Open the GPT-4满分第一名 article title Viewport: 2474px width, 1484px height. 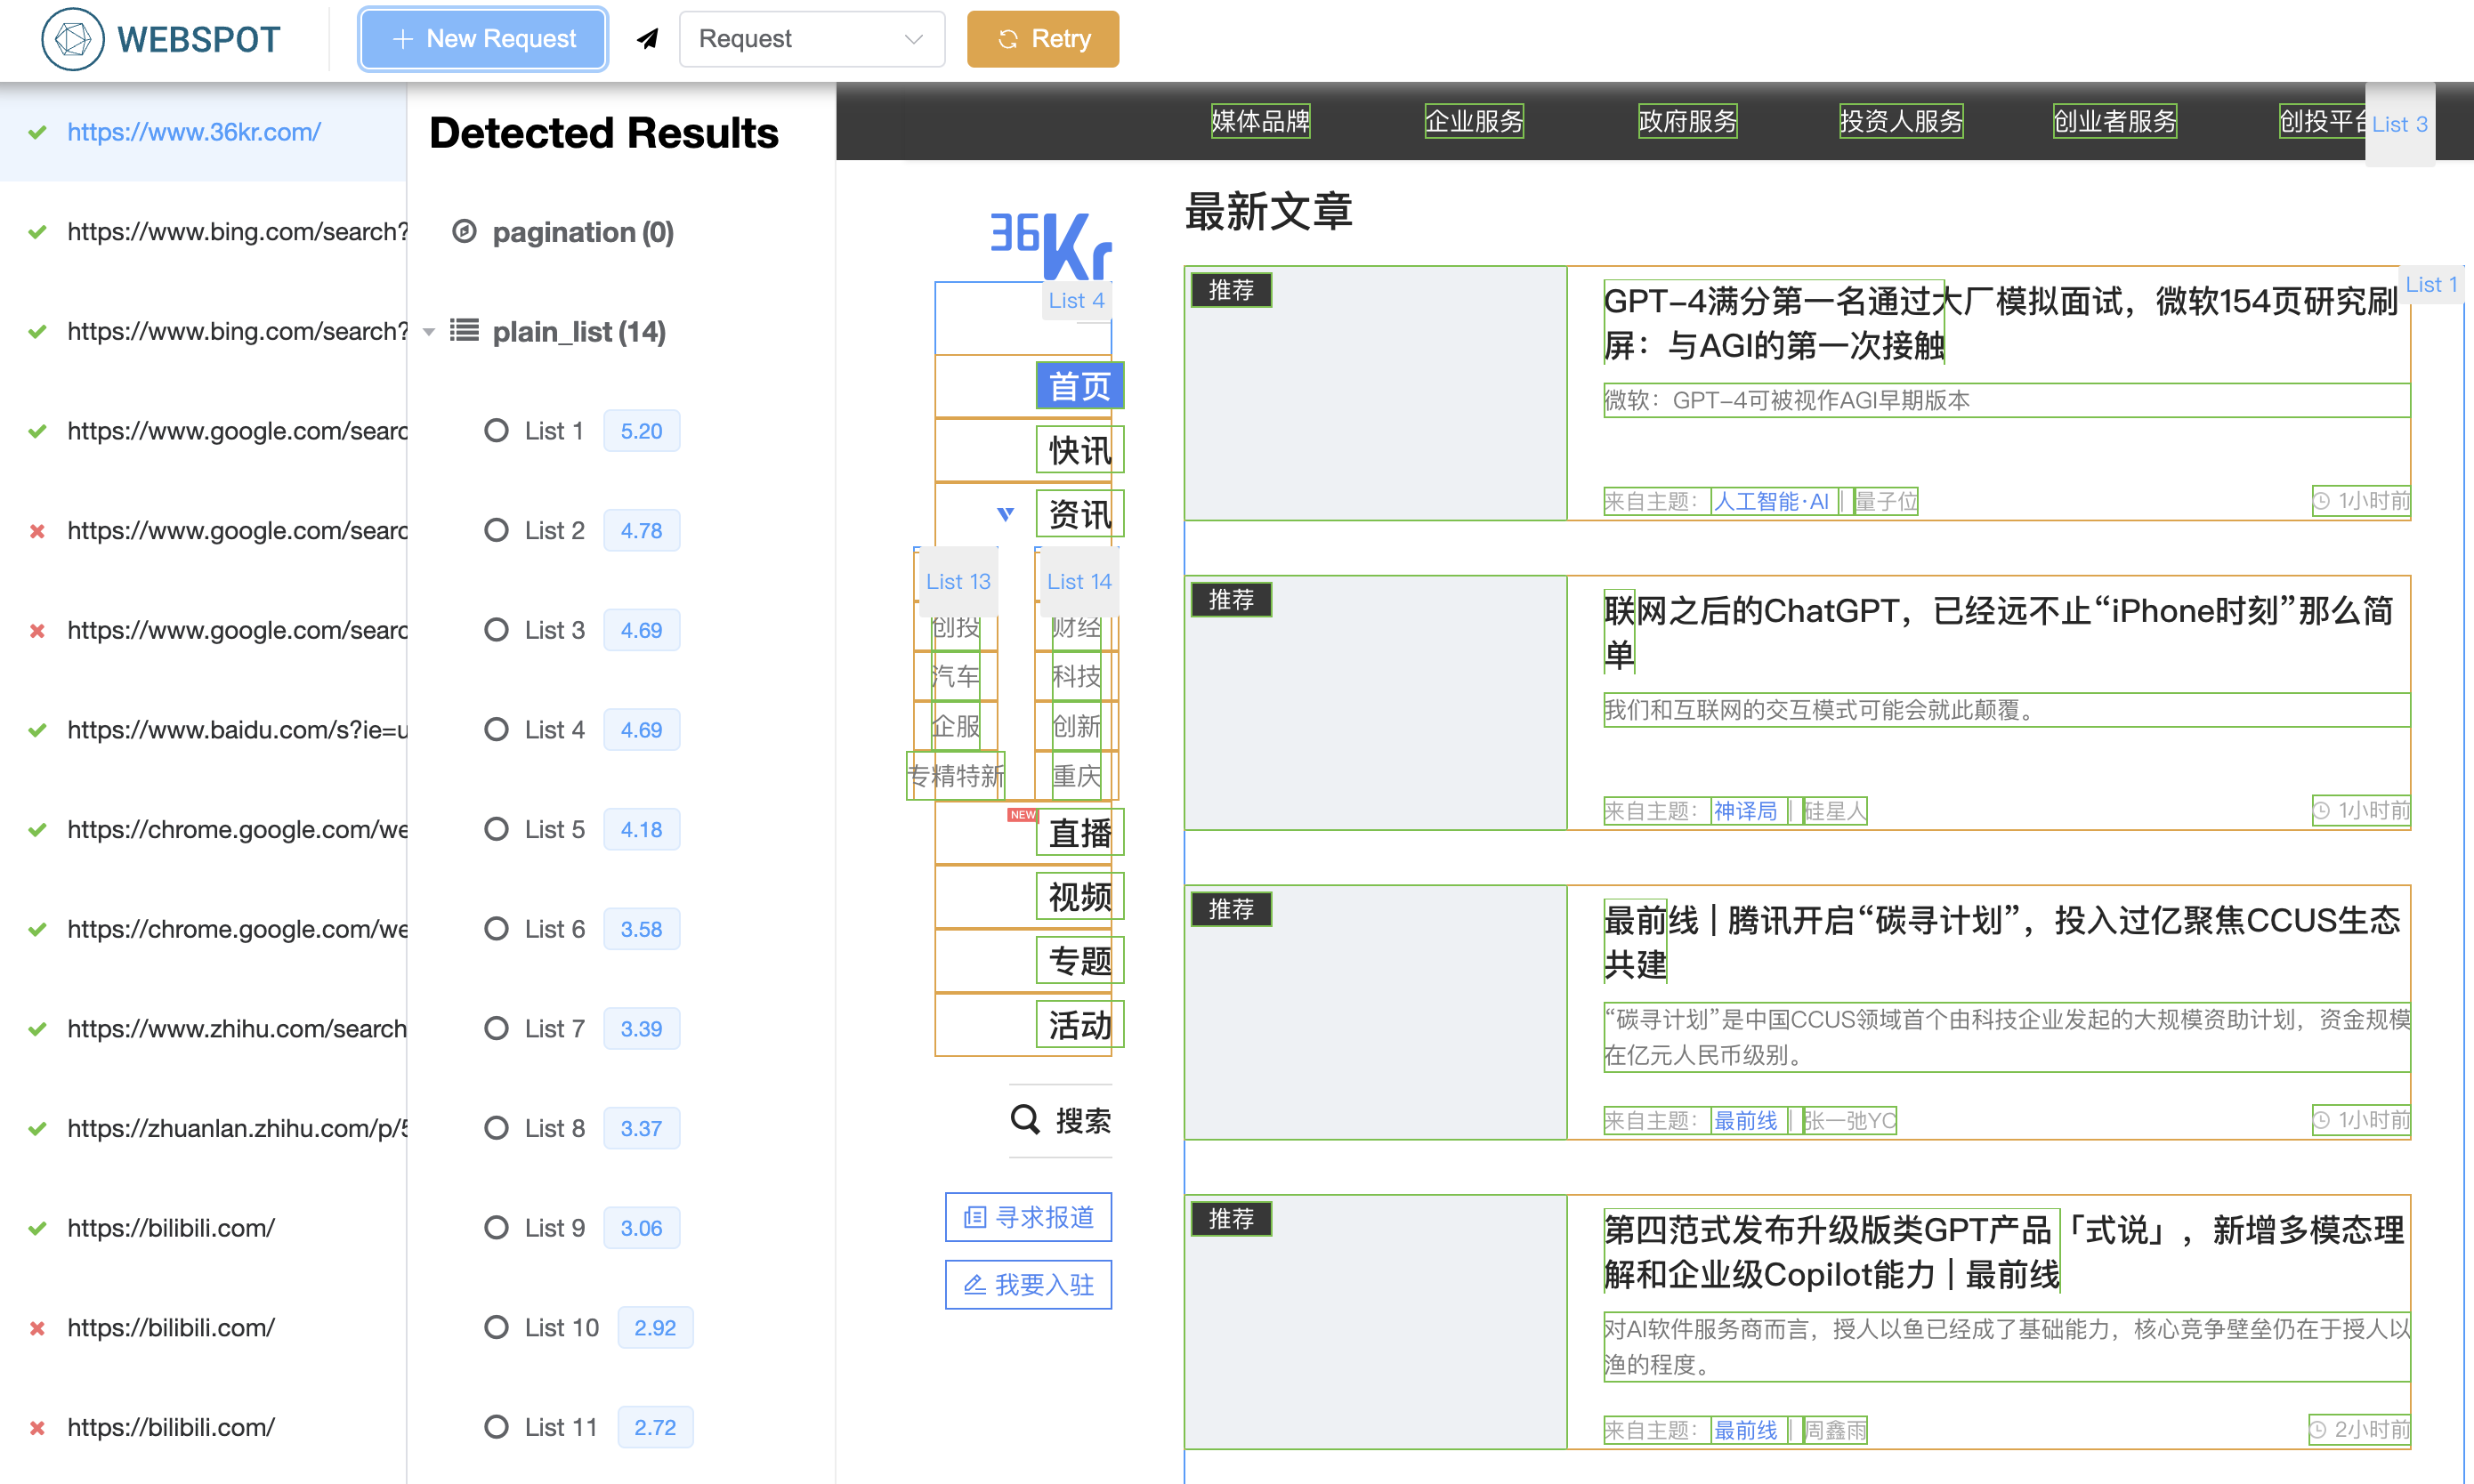click(x=2000, y=323)
